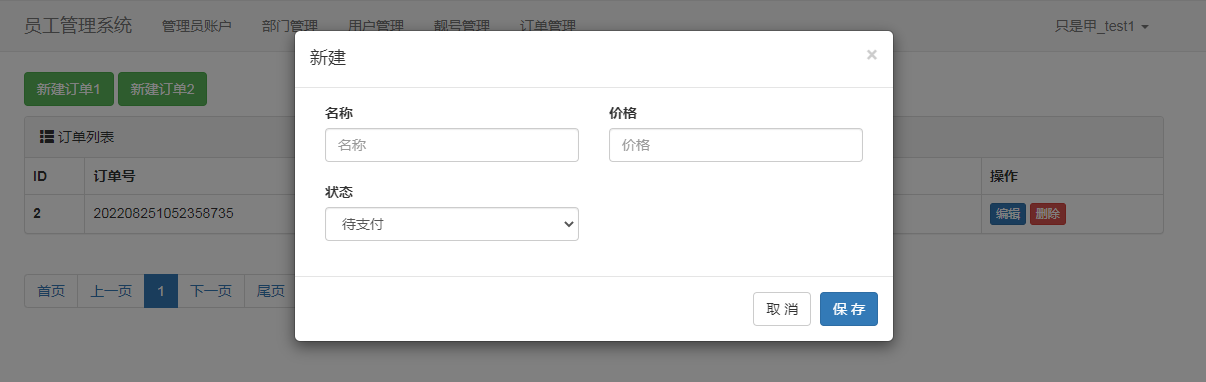Open the 管理员账户 menu item
The width and height of the screenshot is (1206, 382).
pyautogui.click(x=197, y=26)
